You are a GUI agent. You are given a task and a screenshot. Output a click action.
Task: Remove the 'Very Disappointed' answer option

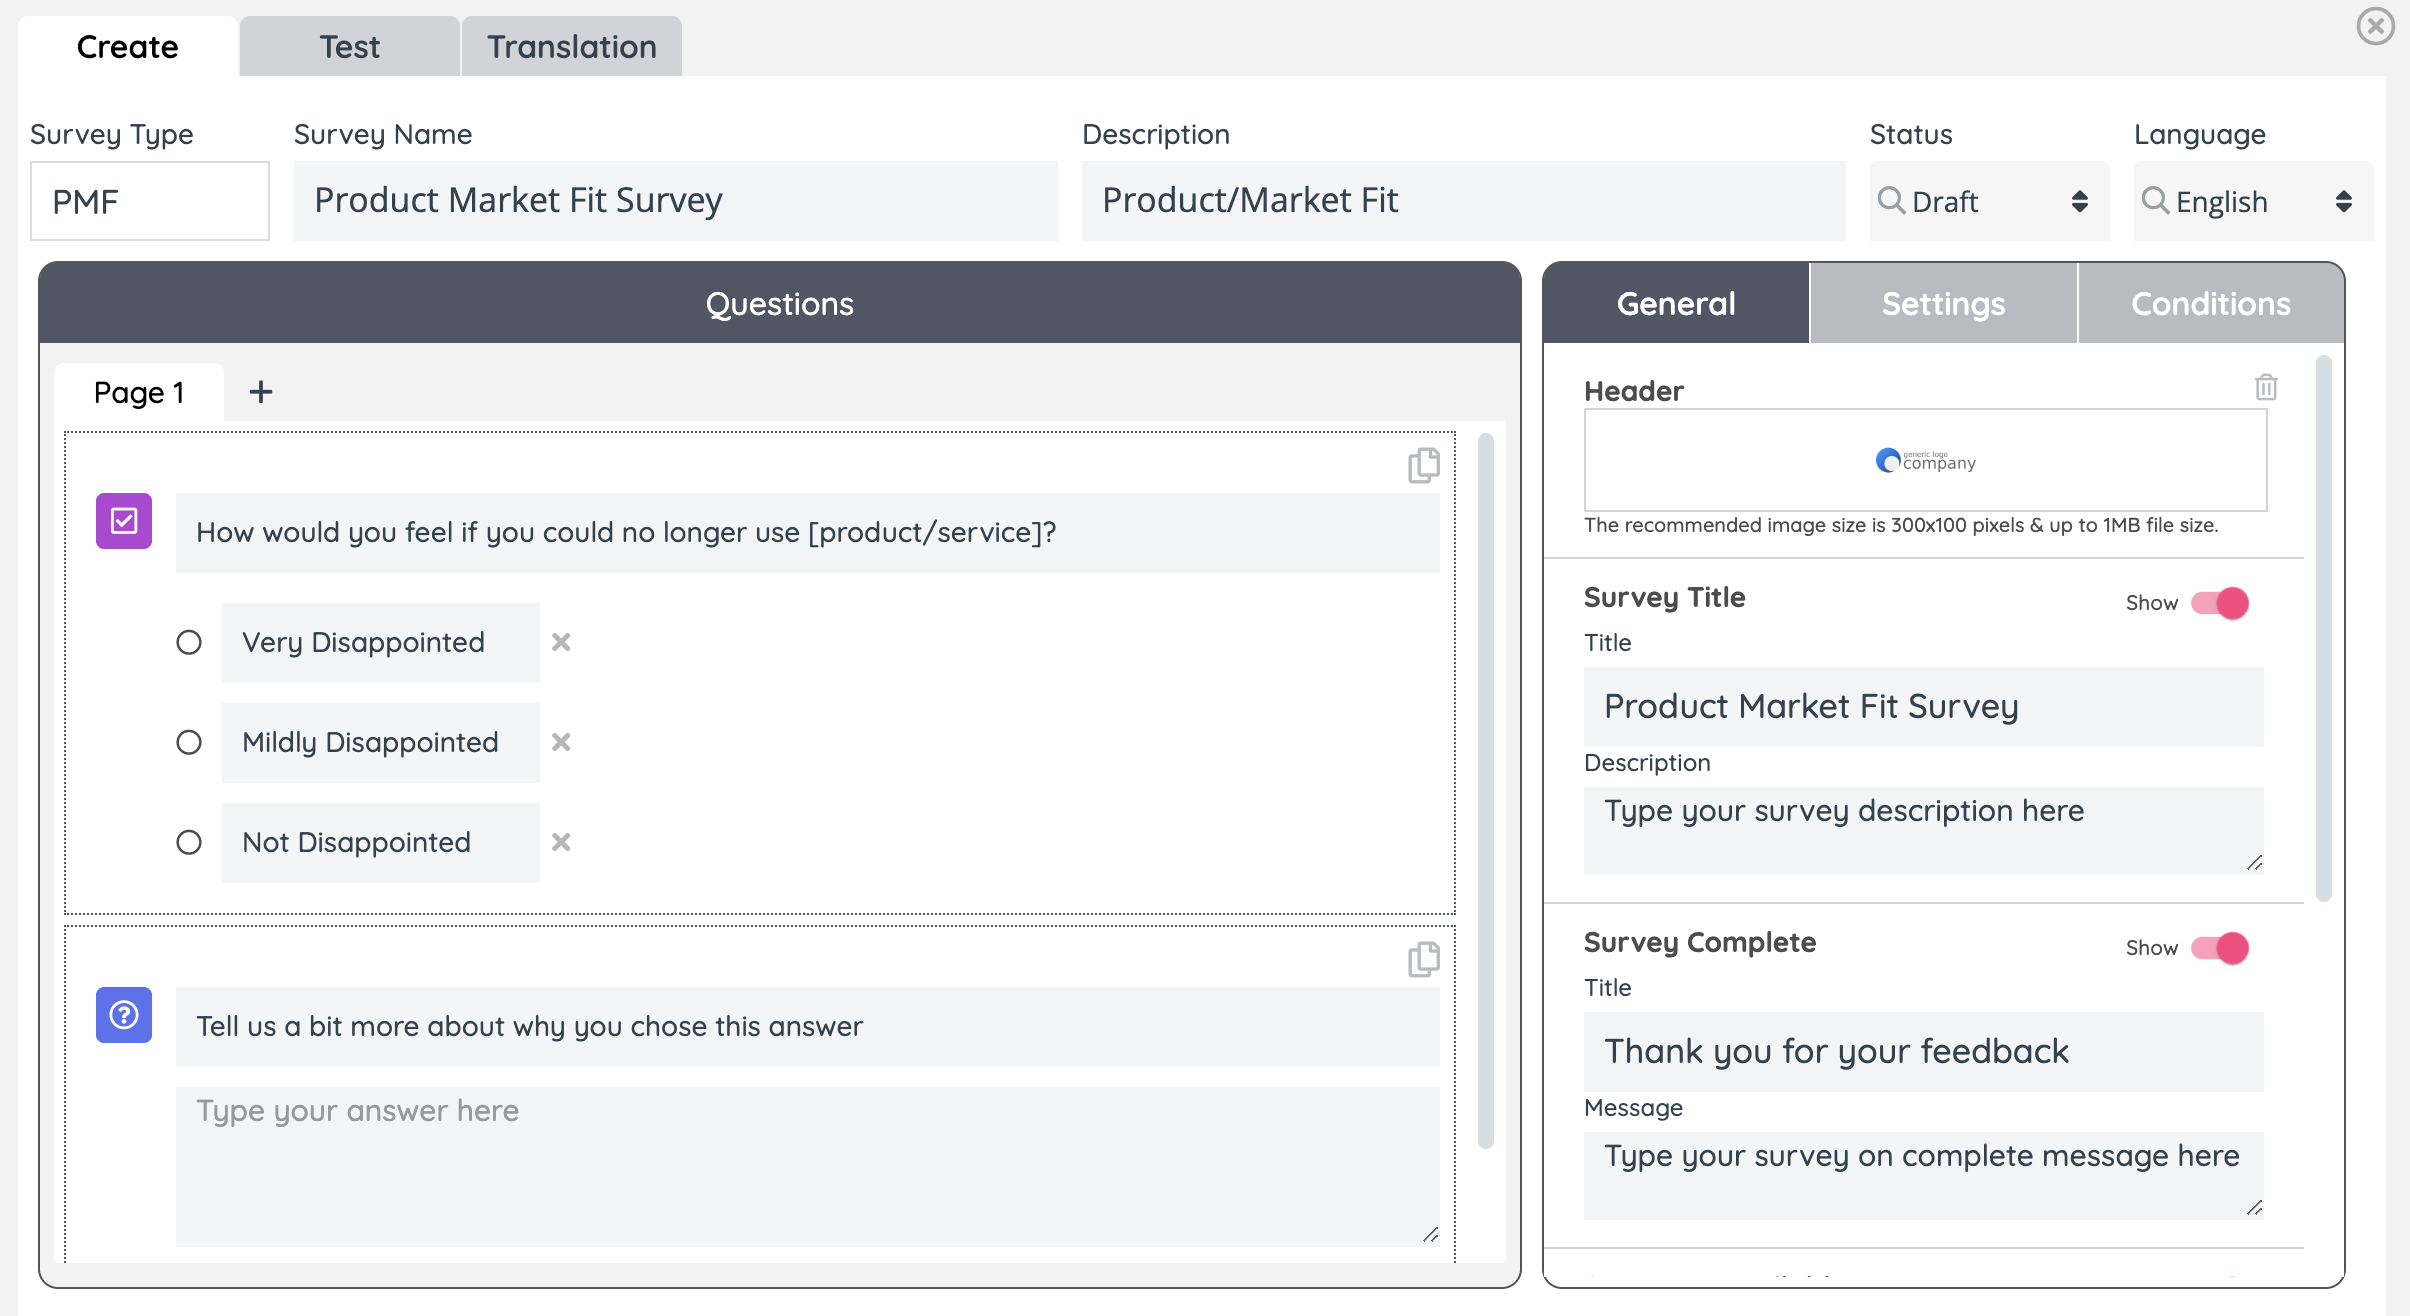tap(561, 642)
